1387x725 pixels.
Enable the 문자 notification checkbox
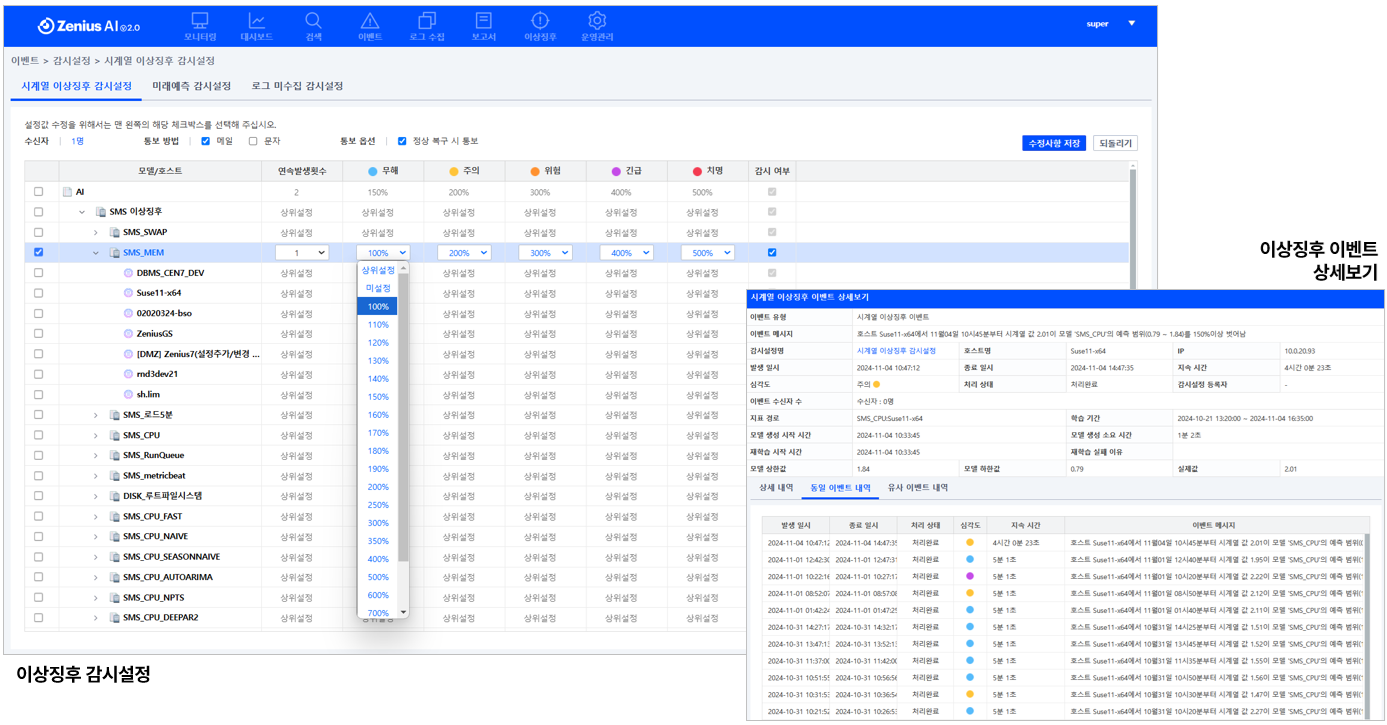point(253,141)
